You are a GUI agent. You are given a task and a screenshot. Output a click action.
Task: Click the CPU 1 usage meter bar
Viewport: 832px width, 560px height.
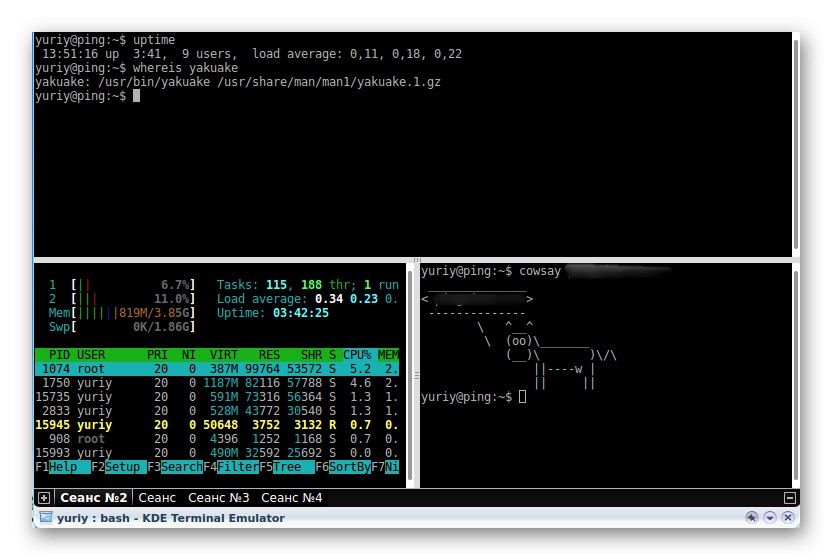pos(122,285)
